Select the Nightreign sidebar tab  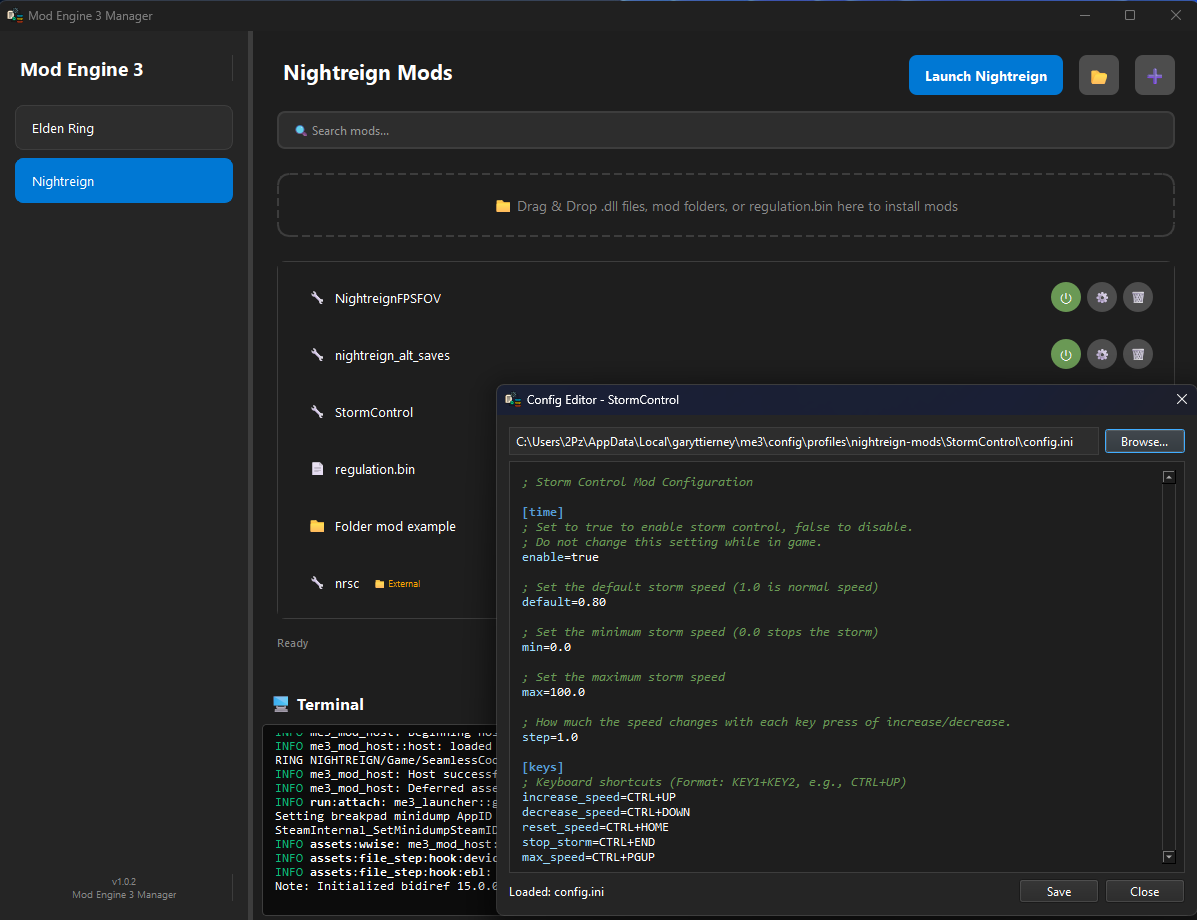pyautogui.click(x=124, y=181)
